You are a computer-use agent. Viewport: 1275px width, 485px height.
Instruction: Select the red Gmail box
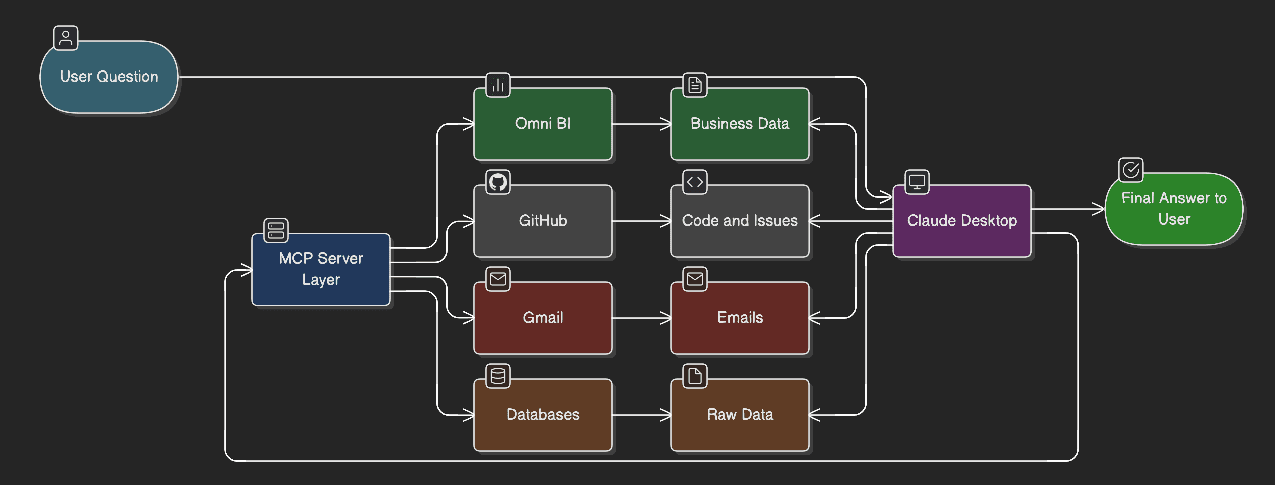coord(543,318)
